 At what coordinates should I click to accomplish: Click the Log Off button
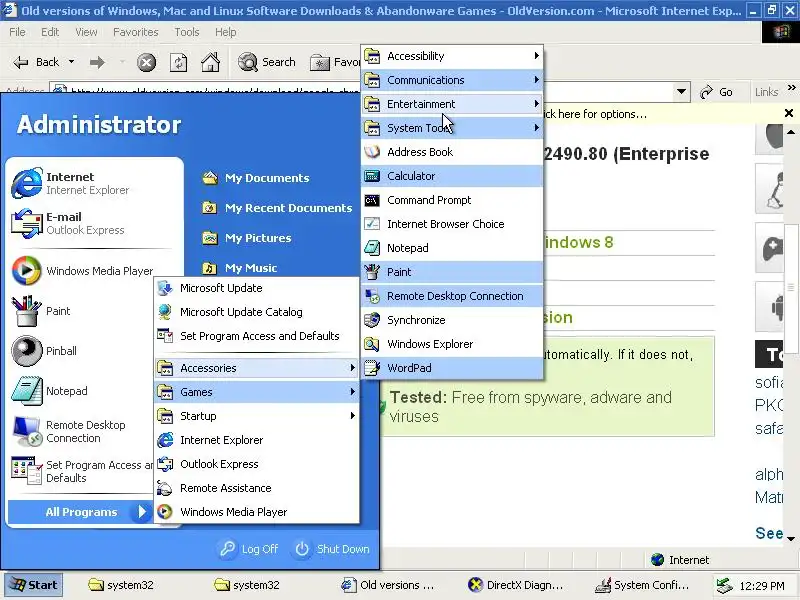[x=249, y=549]
